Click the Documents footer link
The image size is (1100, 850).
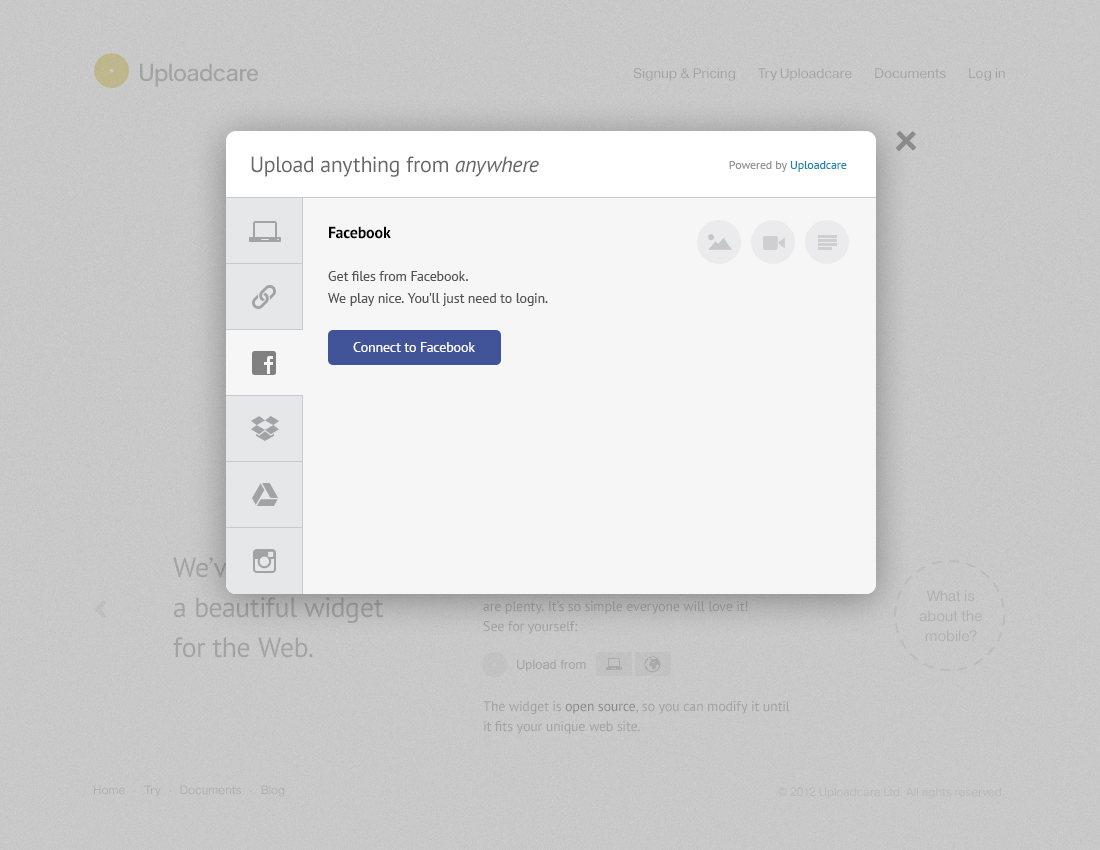pyautogui.click(x=210, y=790)
